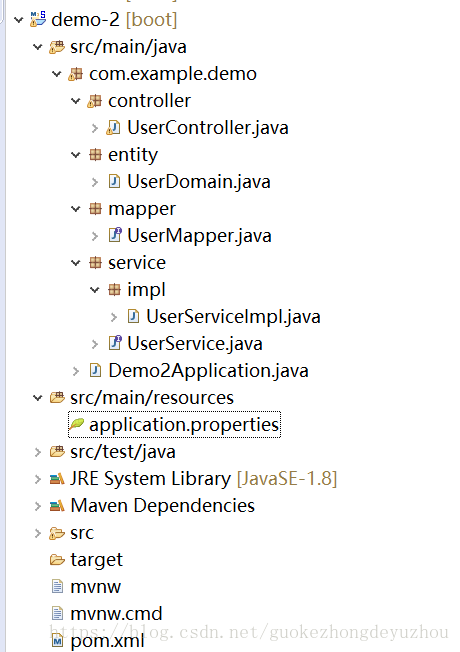The width and height of the screenshot is (460, 652).
Task: Expand the JRE System Library node
Action: coord(38,479)
